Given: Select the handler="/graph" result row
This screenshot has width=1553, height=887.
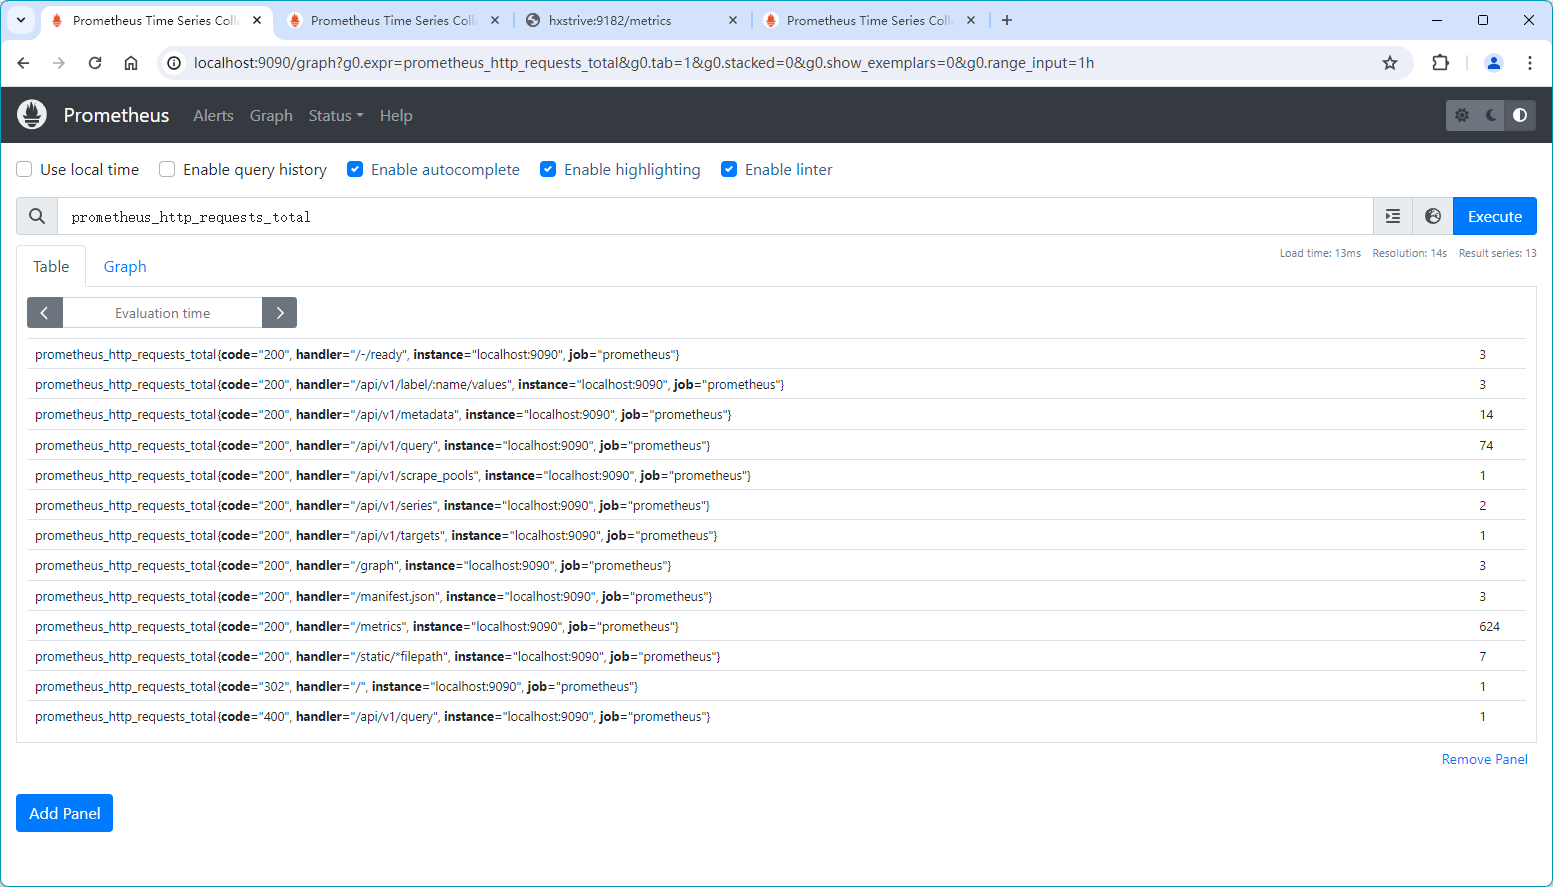Looking at the screenshot, I should coord(776,565).
